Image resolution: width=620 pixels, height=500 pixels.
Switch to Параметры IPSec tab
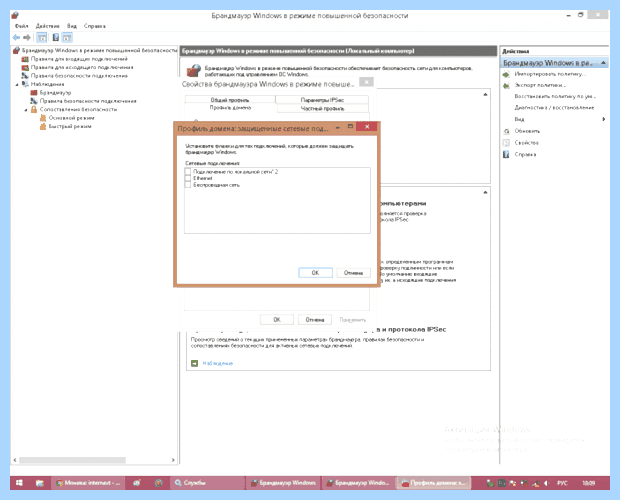pos(322,100)
